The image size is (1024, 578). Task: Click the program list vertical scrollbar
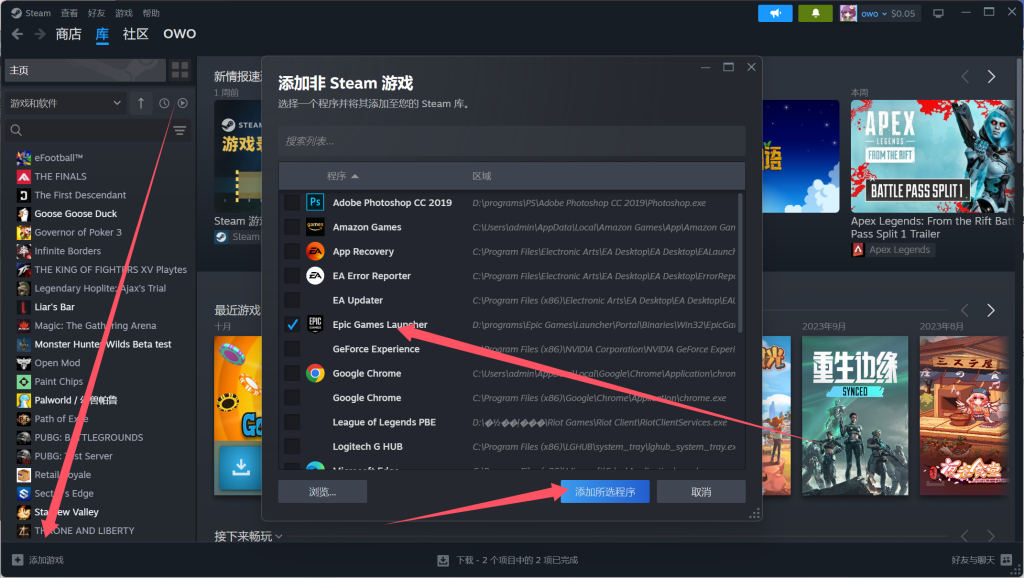(740, 260)
